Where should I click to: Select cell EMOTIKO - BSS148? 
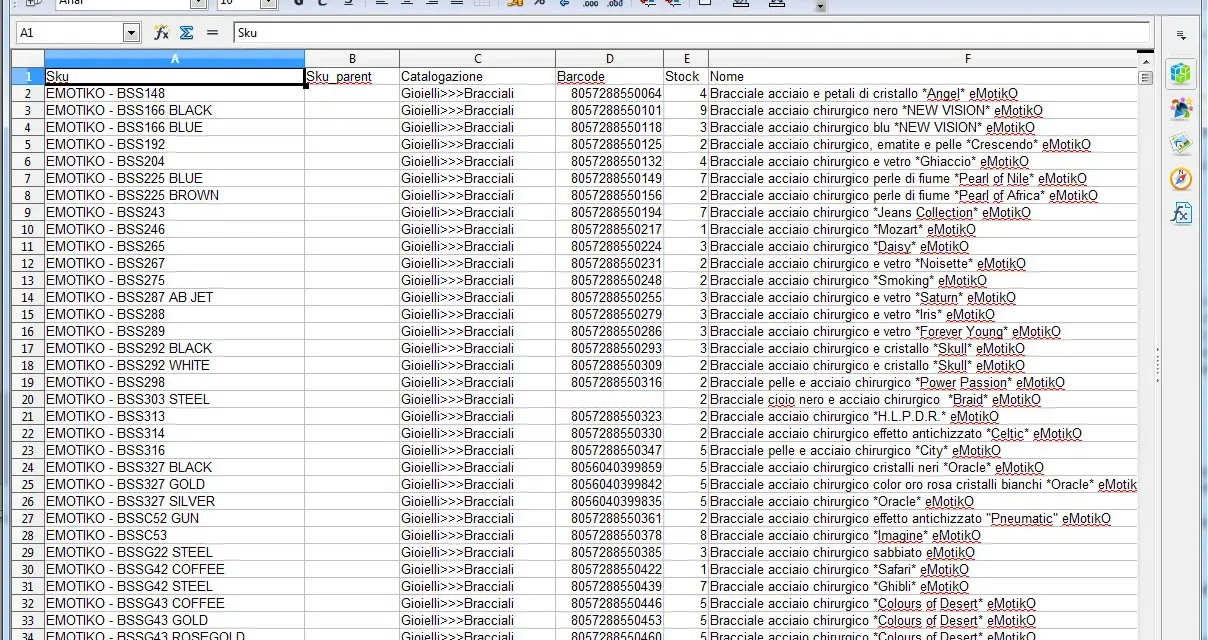point(175,93)
